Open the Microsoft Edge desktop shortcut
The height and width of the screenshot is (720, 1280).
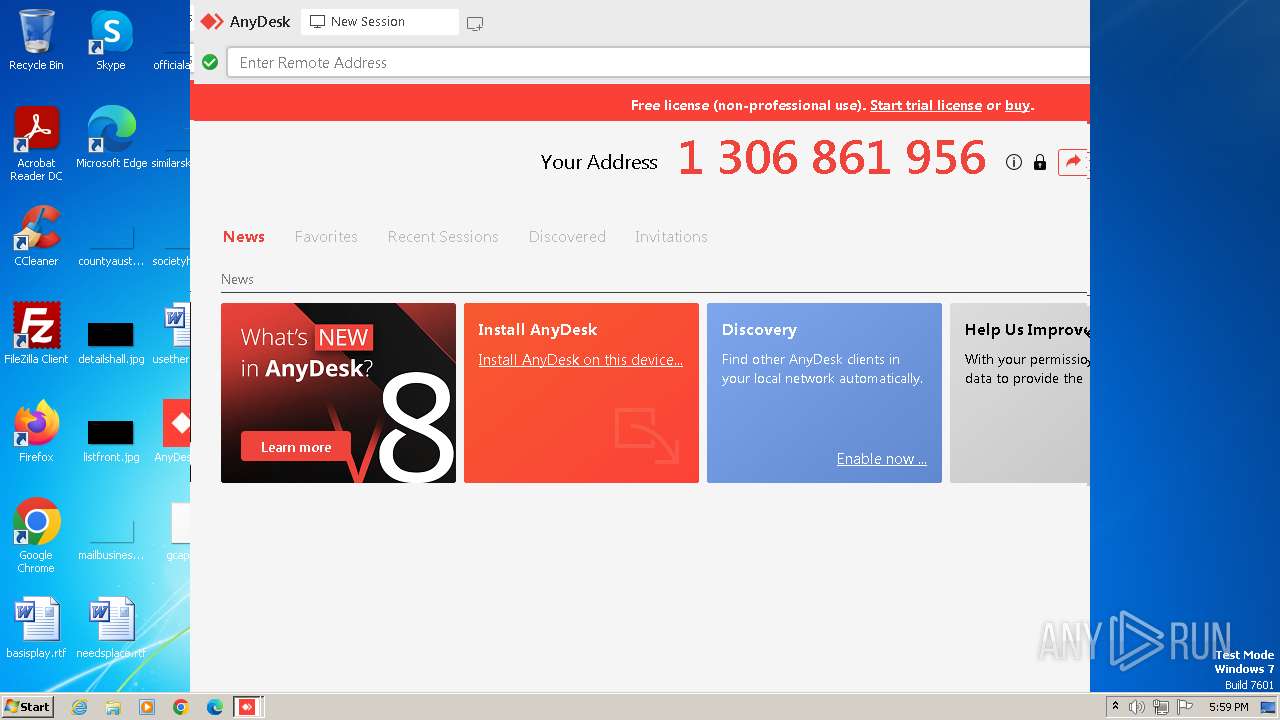(111, 138)
